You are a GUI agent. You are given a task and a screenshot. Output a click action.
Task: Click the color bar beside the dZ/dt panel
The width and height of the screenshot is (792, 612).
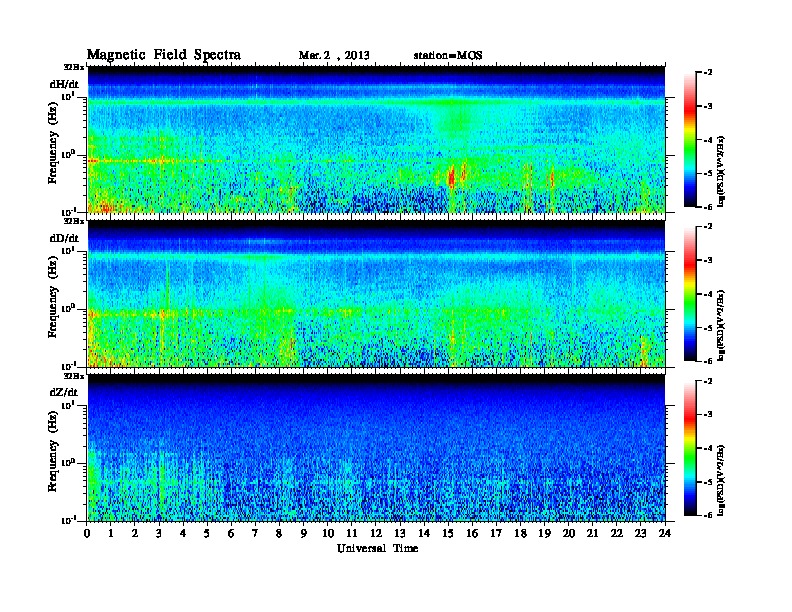(x=690, y=448)
